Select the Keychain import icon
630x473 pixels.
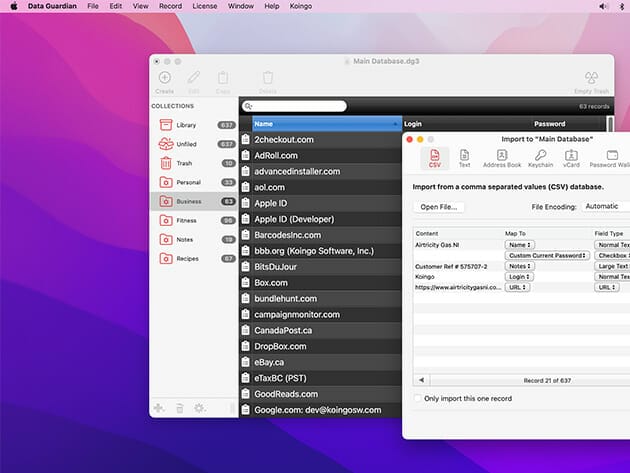[x=540, y=156]
